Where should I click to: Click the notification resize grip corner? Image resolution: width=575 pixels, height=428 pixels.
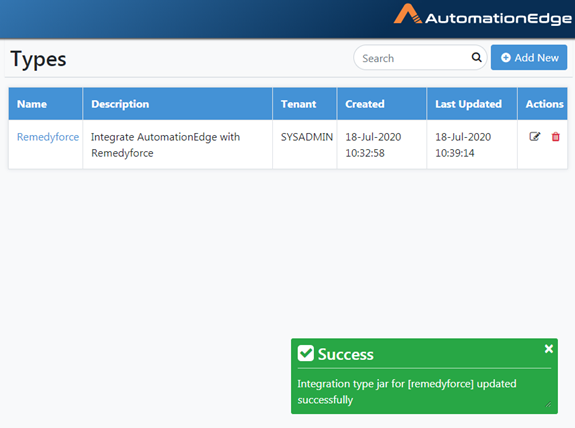pos(548,404)
